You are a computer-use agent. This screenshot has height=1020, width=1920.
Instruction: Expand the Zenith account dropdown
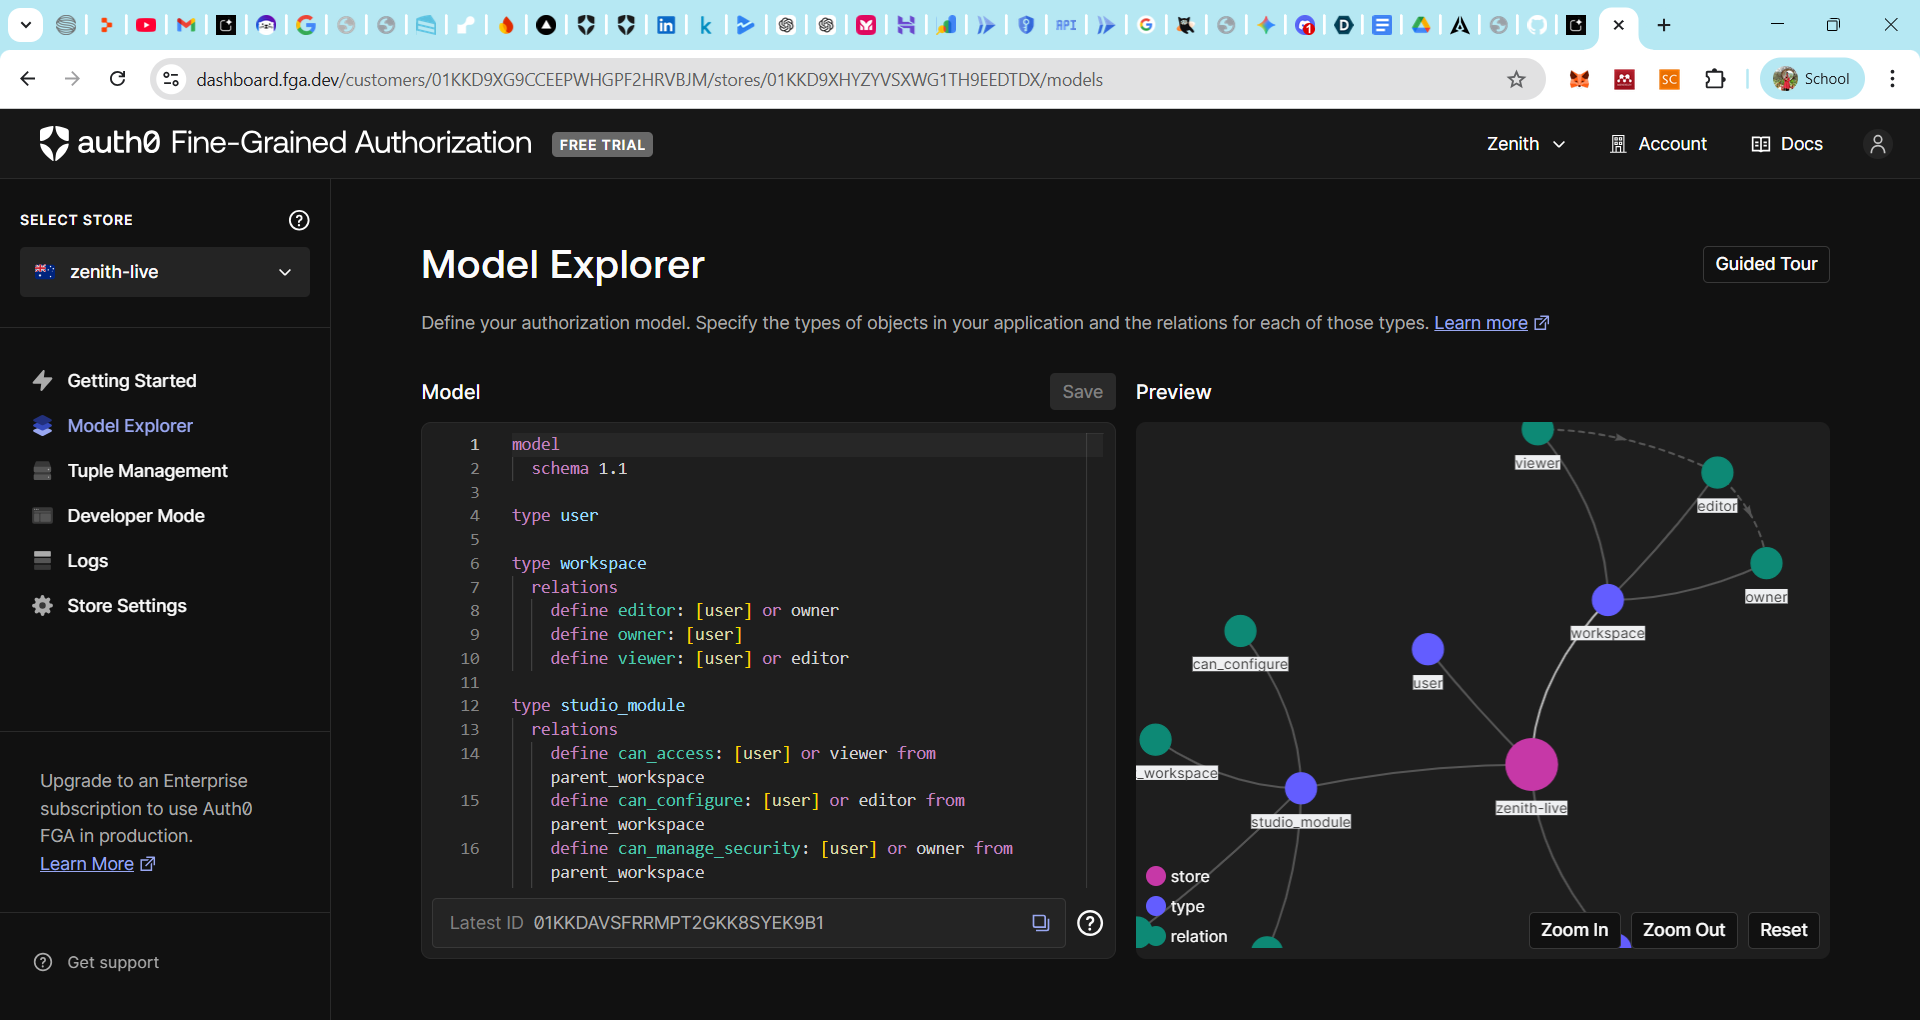coord(1526,144)
